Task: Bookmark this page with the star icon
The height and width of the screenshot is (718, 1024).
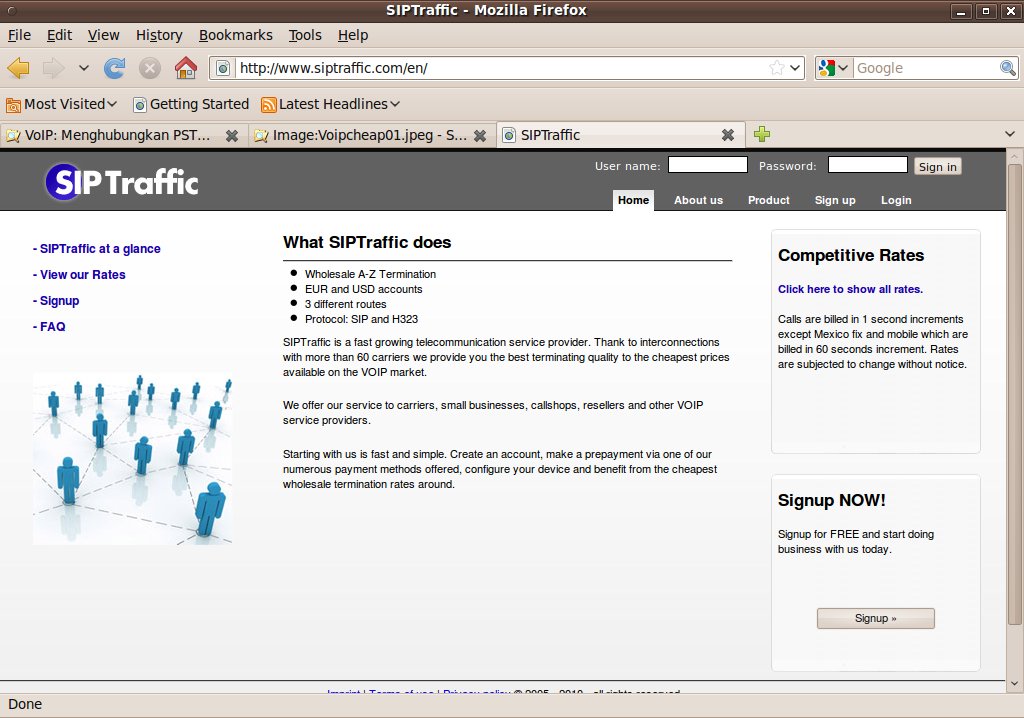Action: click(x=777, y=68)
